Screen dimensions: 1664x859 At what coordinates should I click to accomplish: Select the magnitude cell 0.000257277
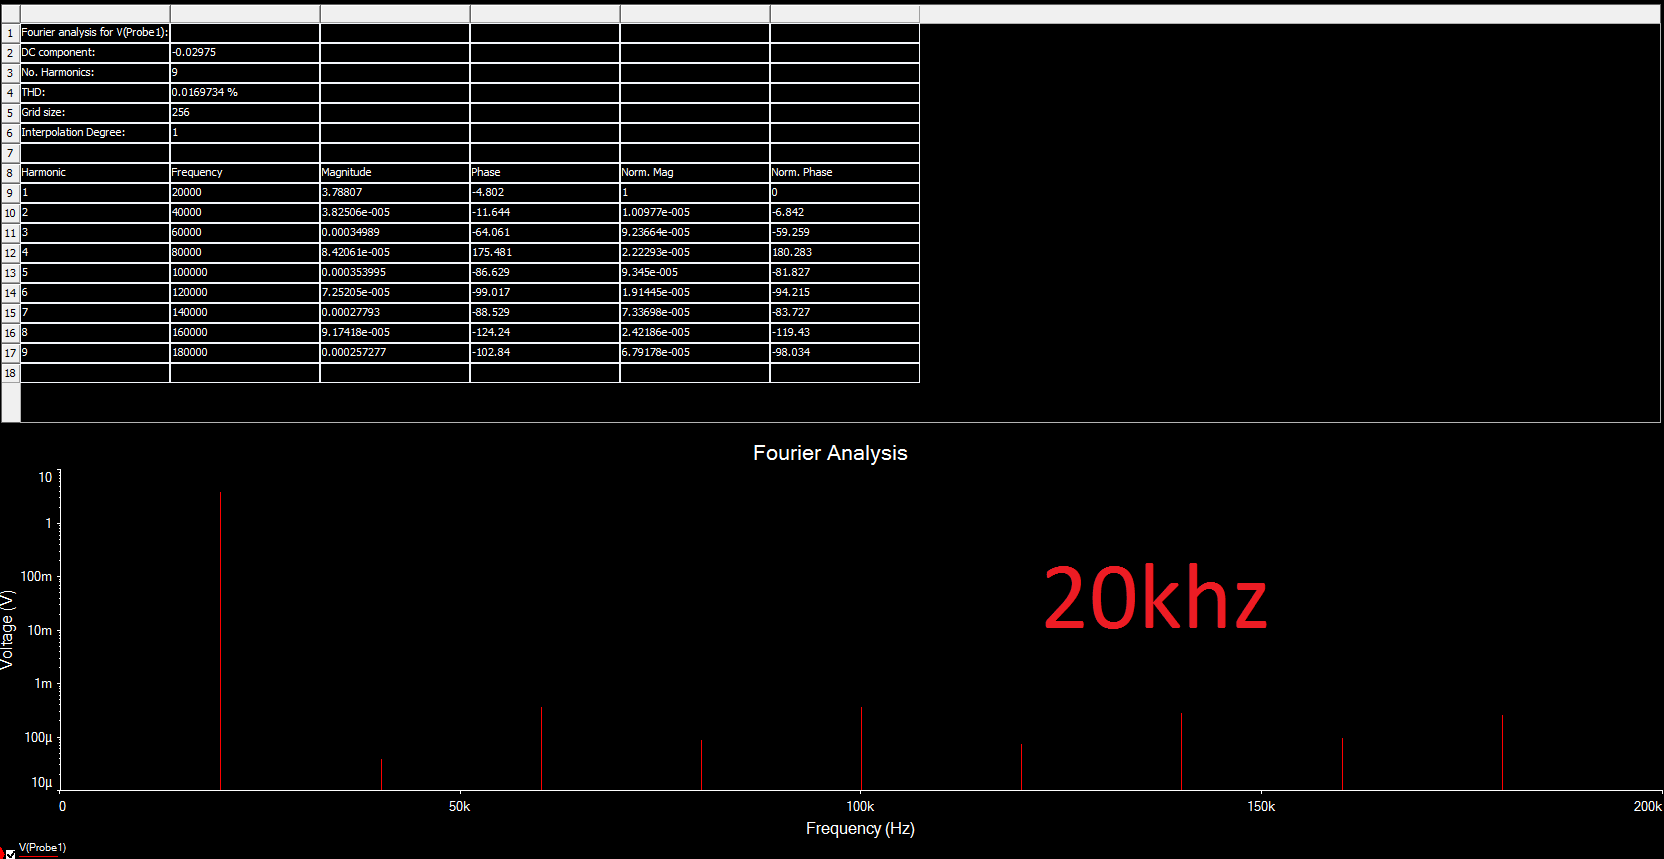(395, 353)
